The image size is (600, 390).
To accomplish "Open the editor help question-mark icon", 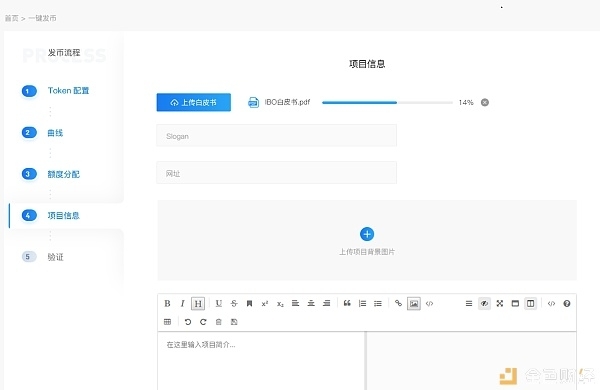I will coord(567,304).
